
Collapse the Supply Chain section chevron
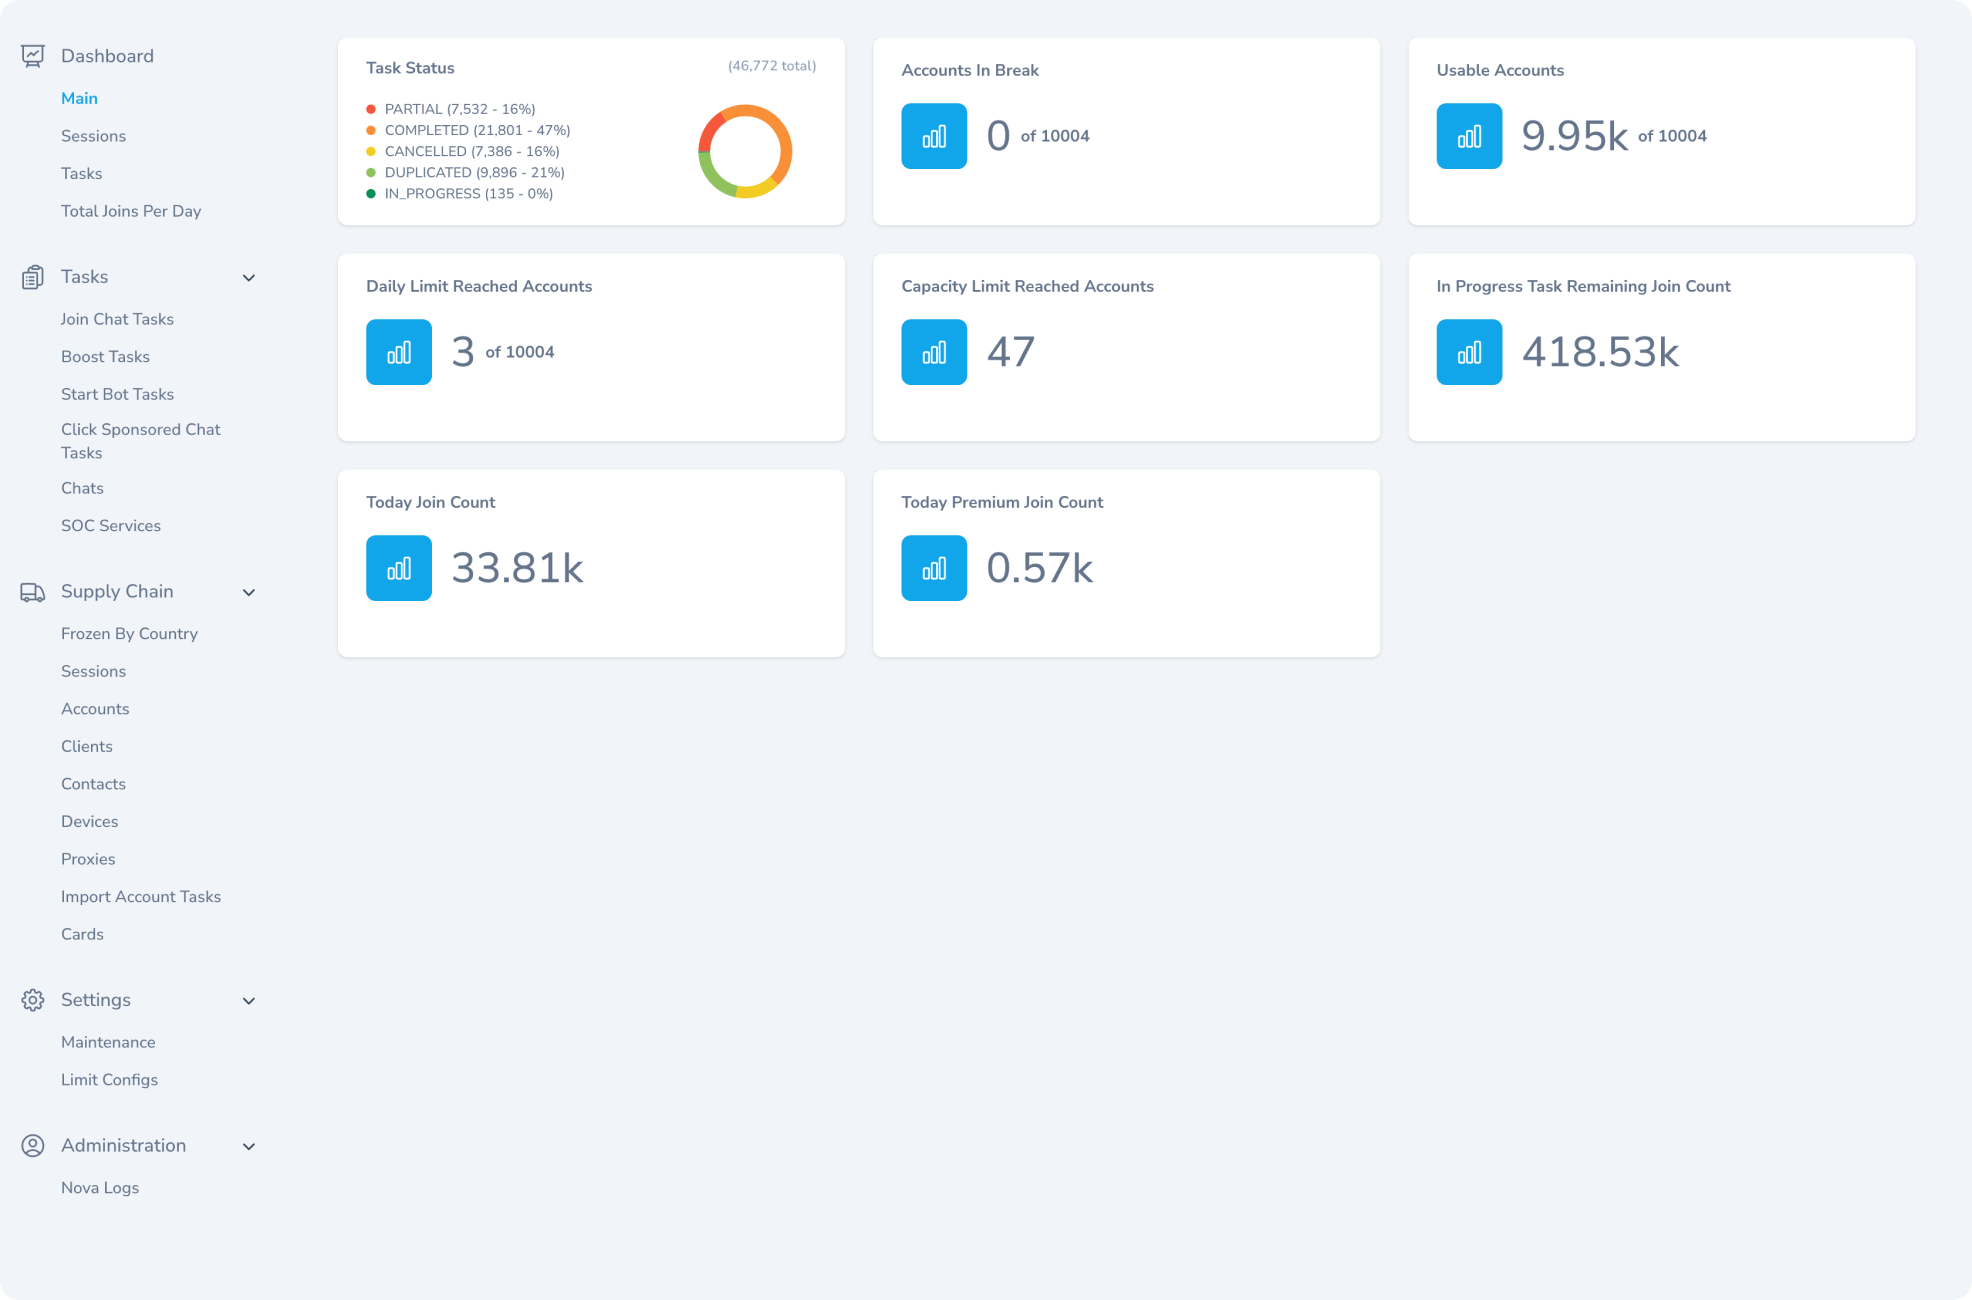coord(249,593)
